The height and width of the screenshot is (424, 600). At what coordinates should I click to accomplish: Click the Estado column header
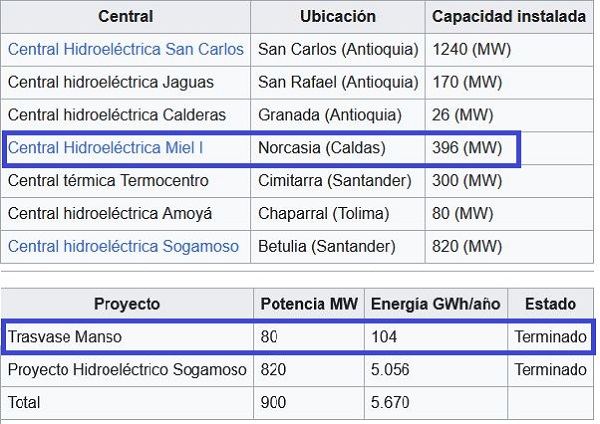point(550,304)
